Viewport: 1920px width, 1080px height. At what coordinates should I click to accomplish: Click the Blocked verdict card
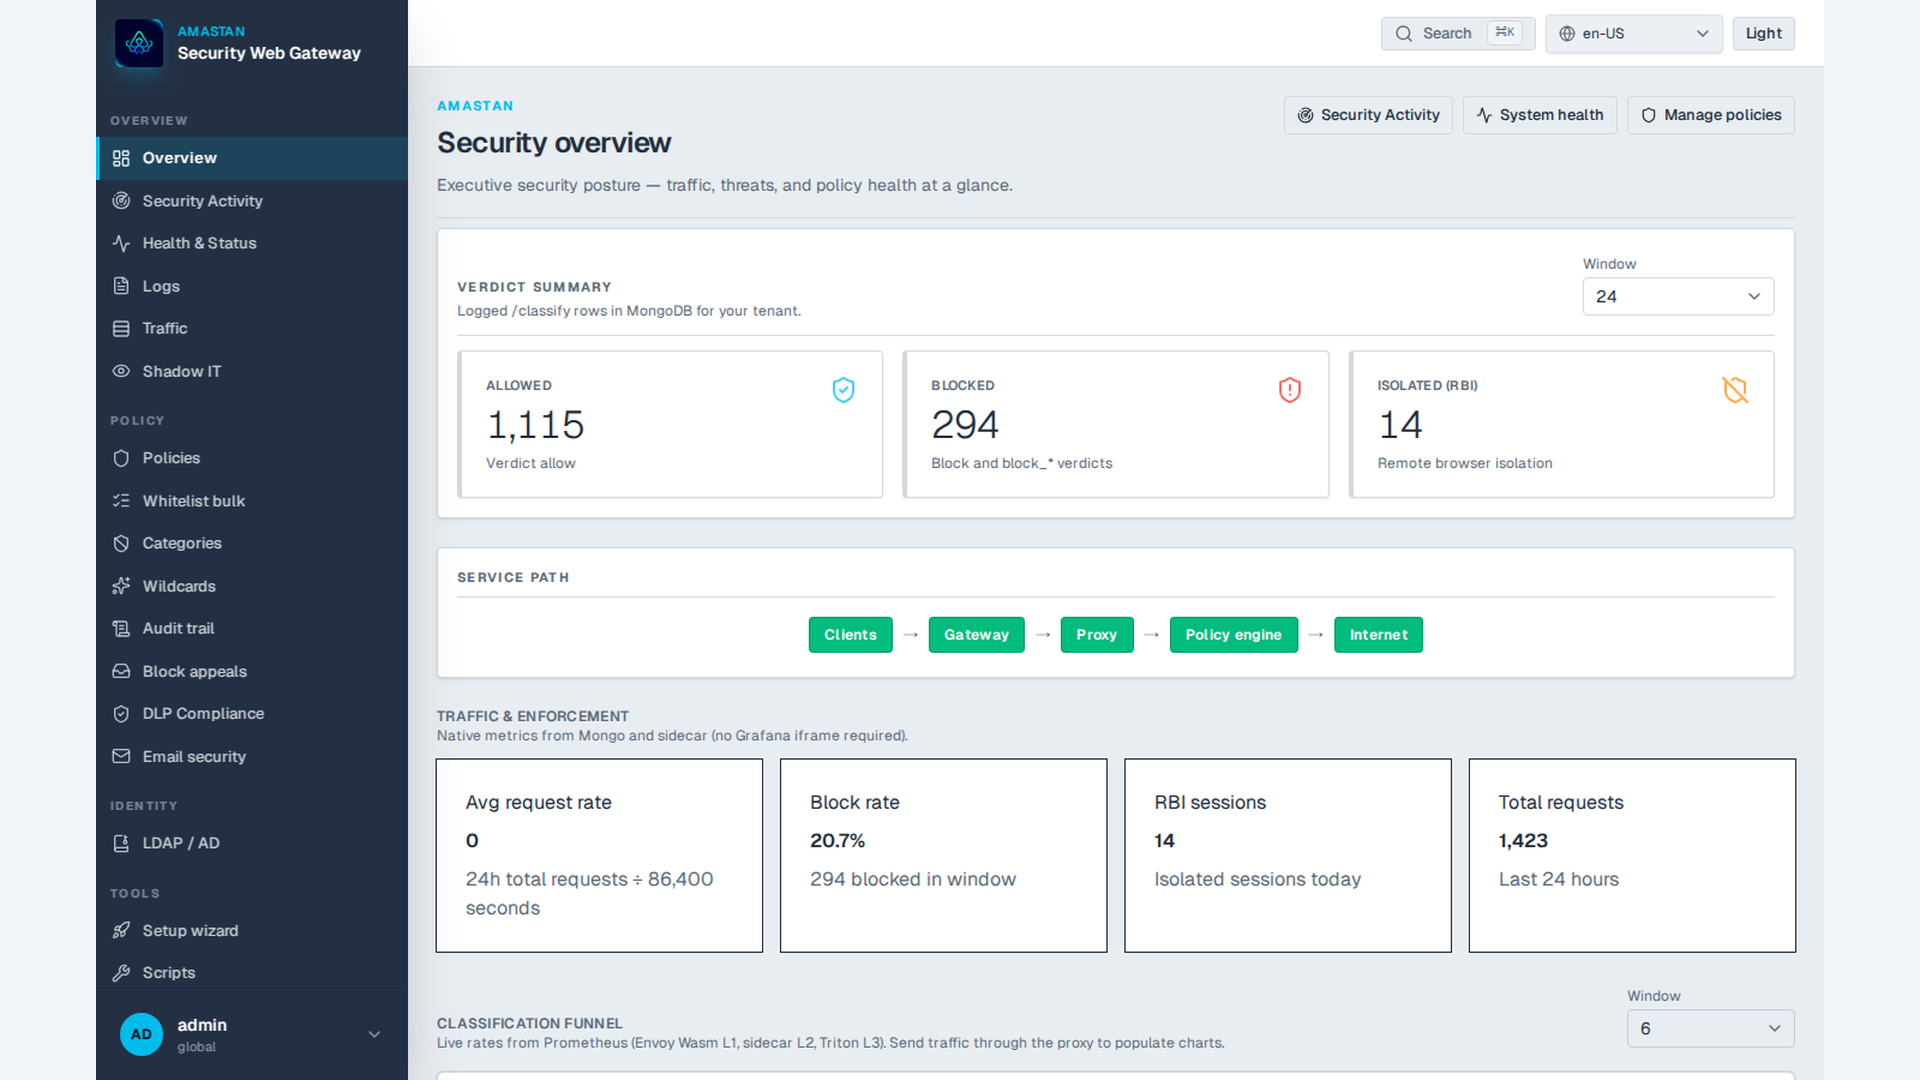(1116, 424)
